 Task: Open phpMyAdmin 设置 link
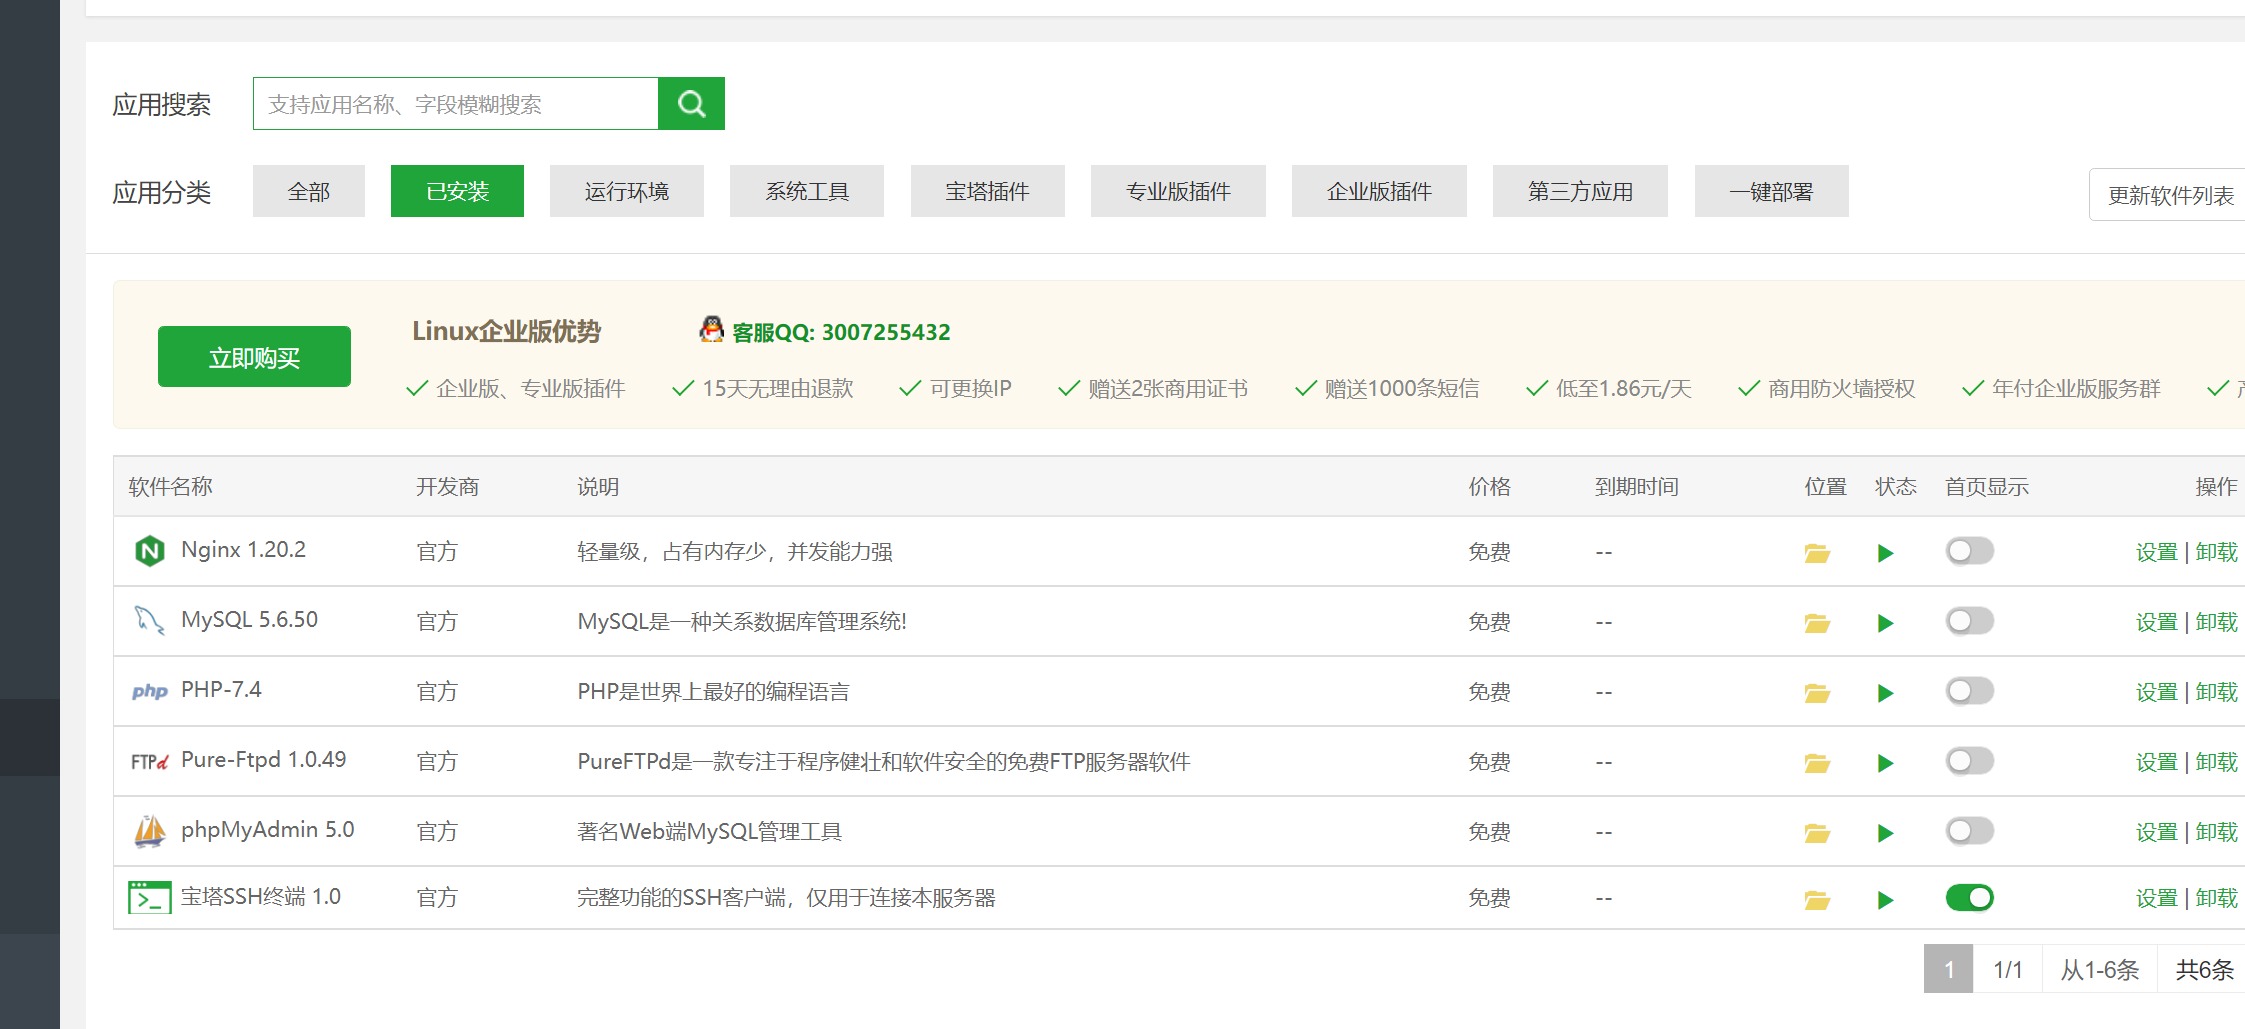point(2156,832)
